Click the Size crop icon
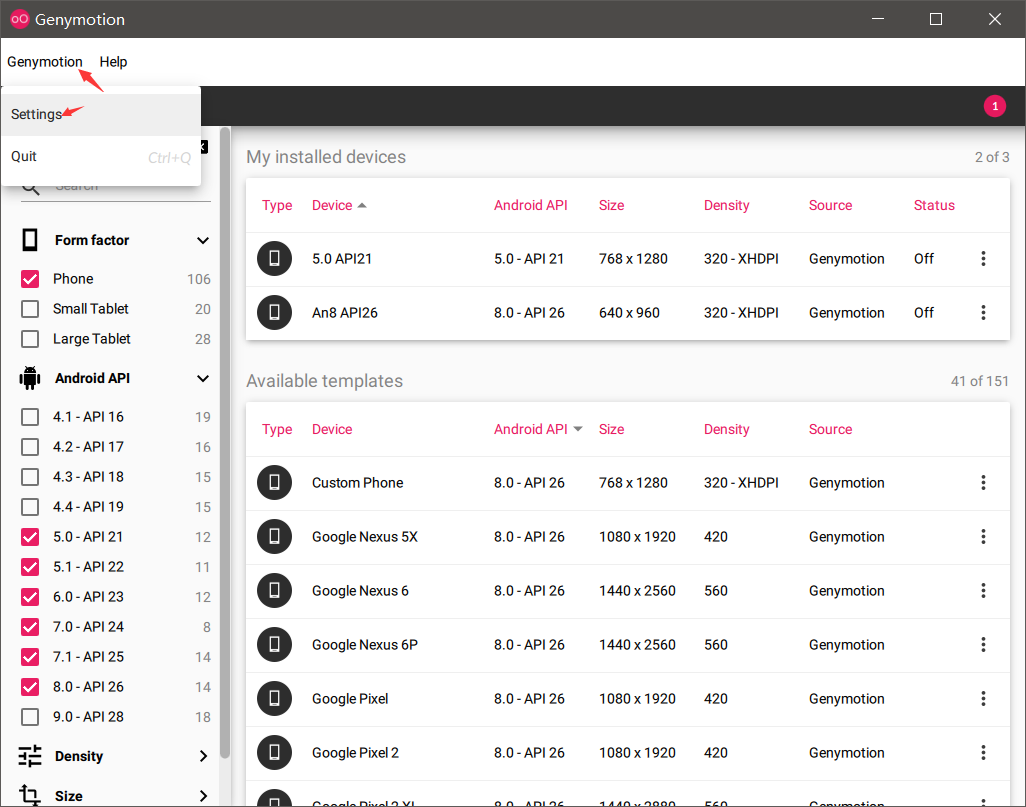Image resolution: width=1026 pixels, height=807 pixels. click(30, 795)
